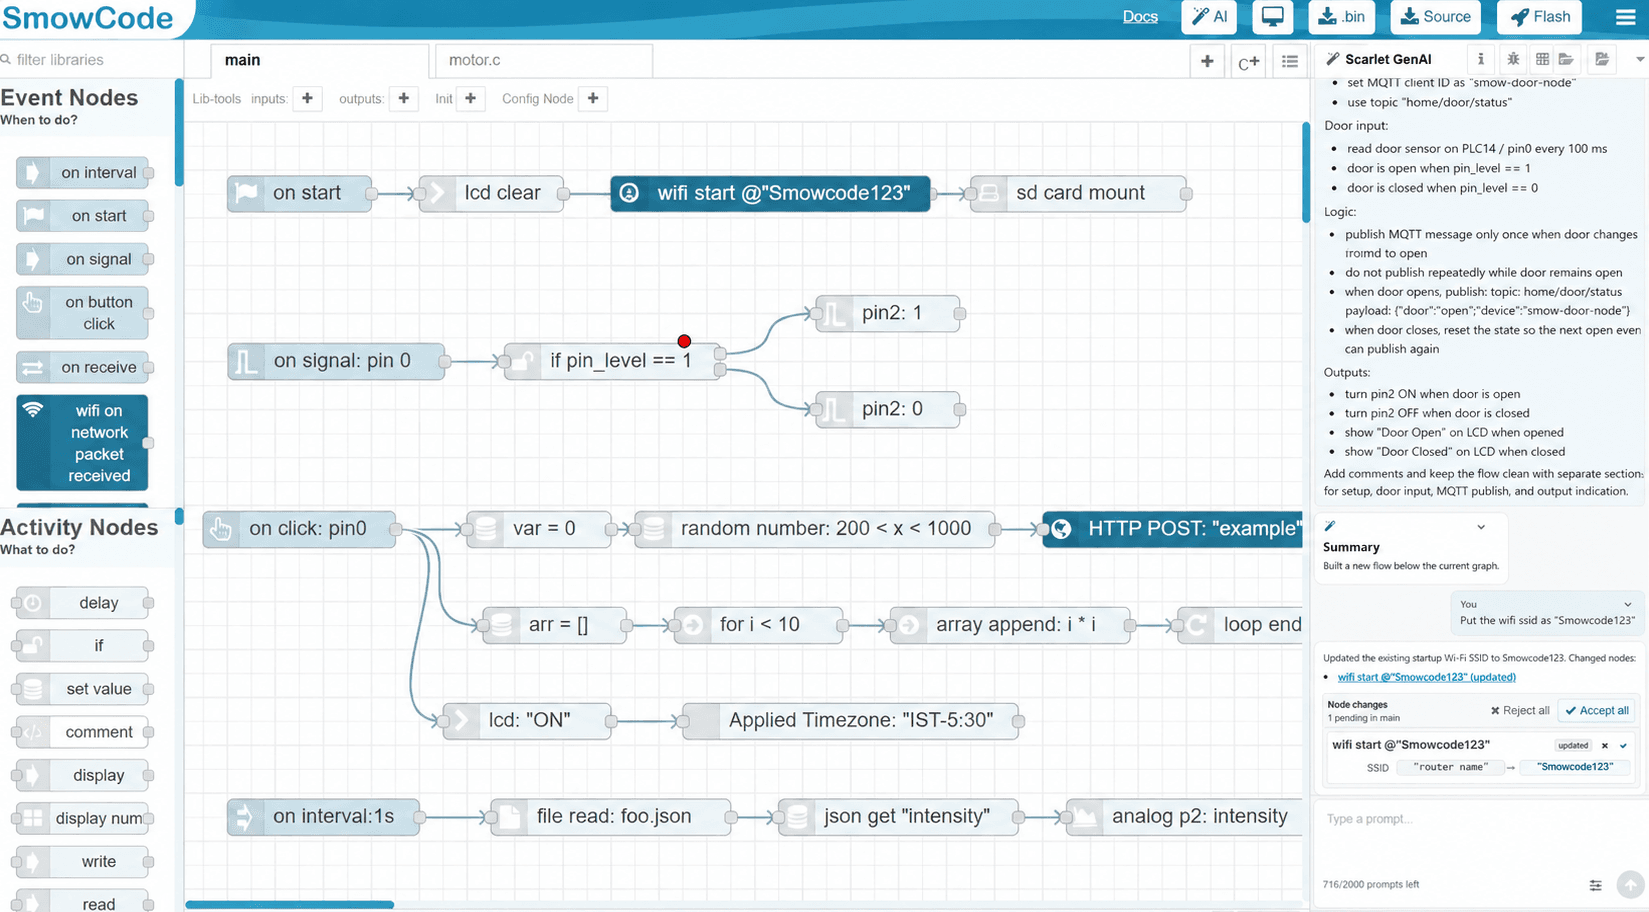Select the delay activity node
The height and width of the screenshot is (912, 1649).
84,603
